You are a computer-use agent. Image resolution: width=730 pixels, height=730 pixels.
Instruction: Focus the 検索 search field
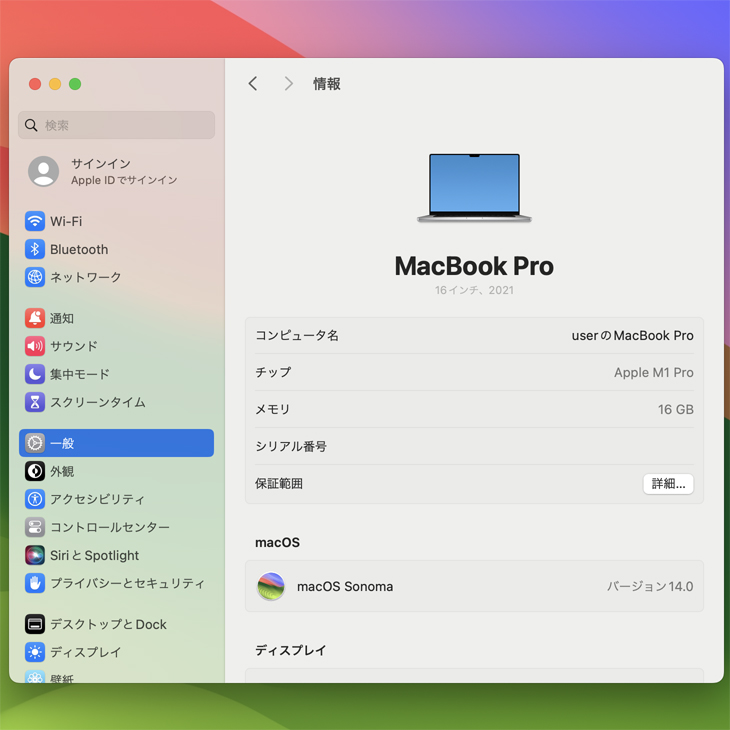[x=116, y=125]
